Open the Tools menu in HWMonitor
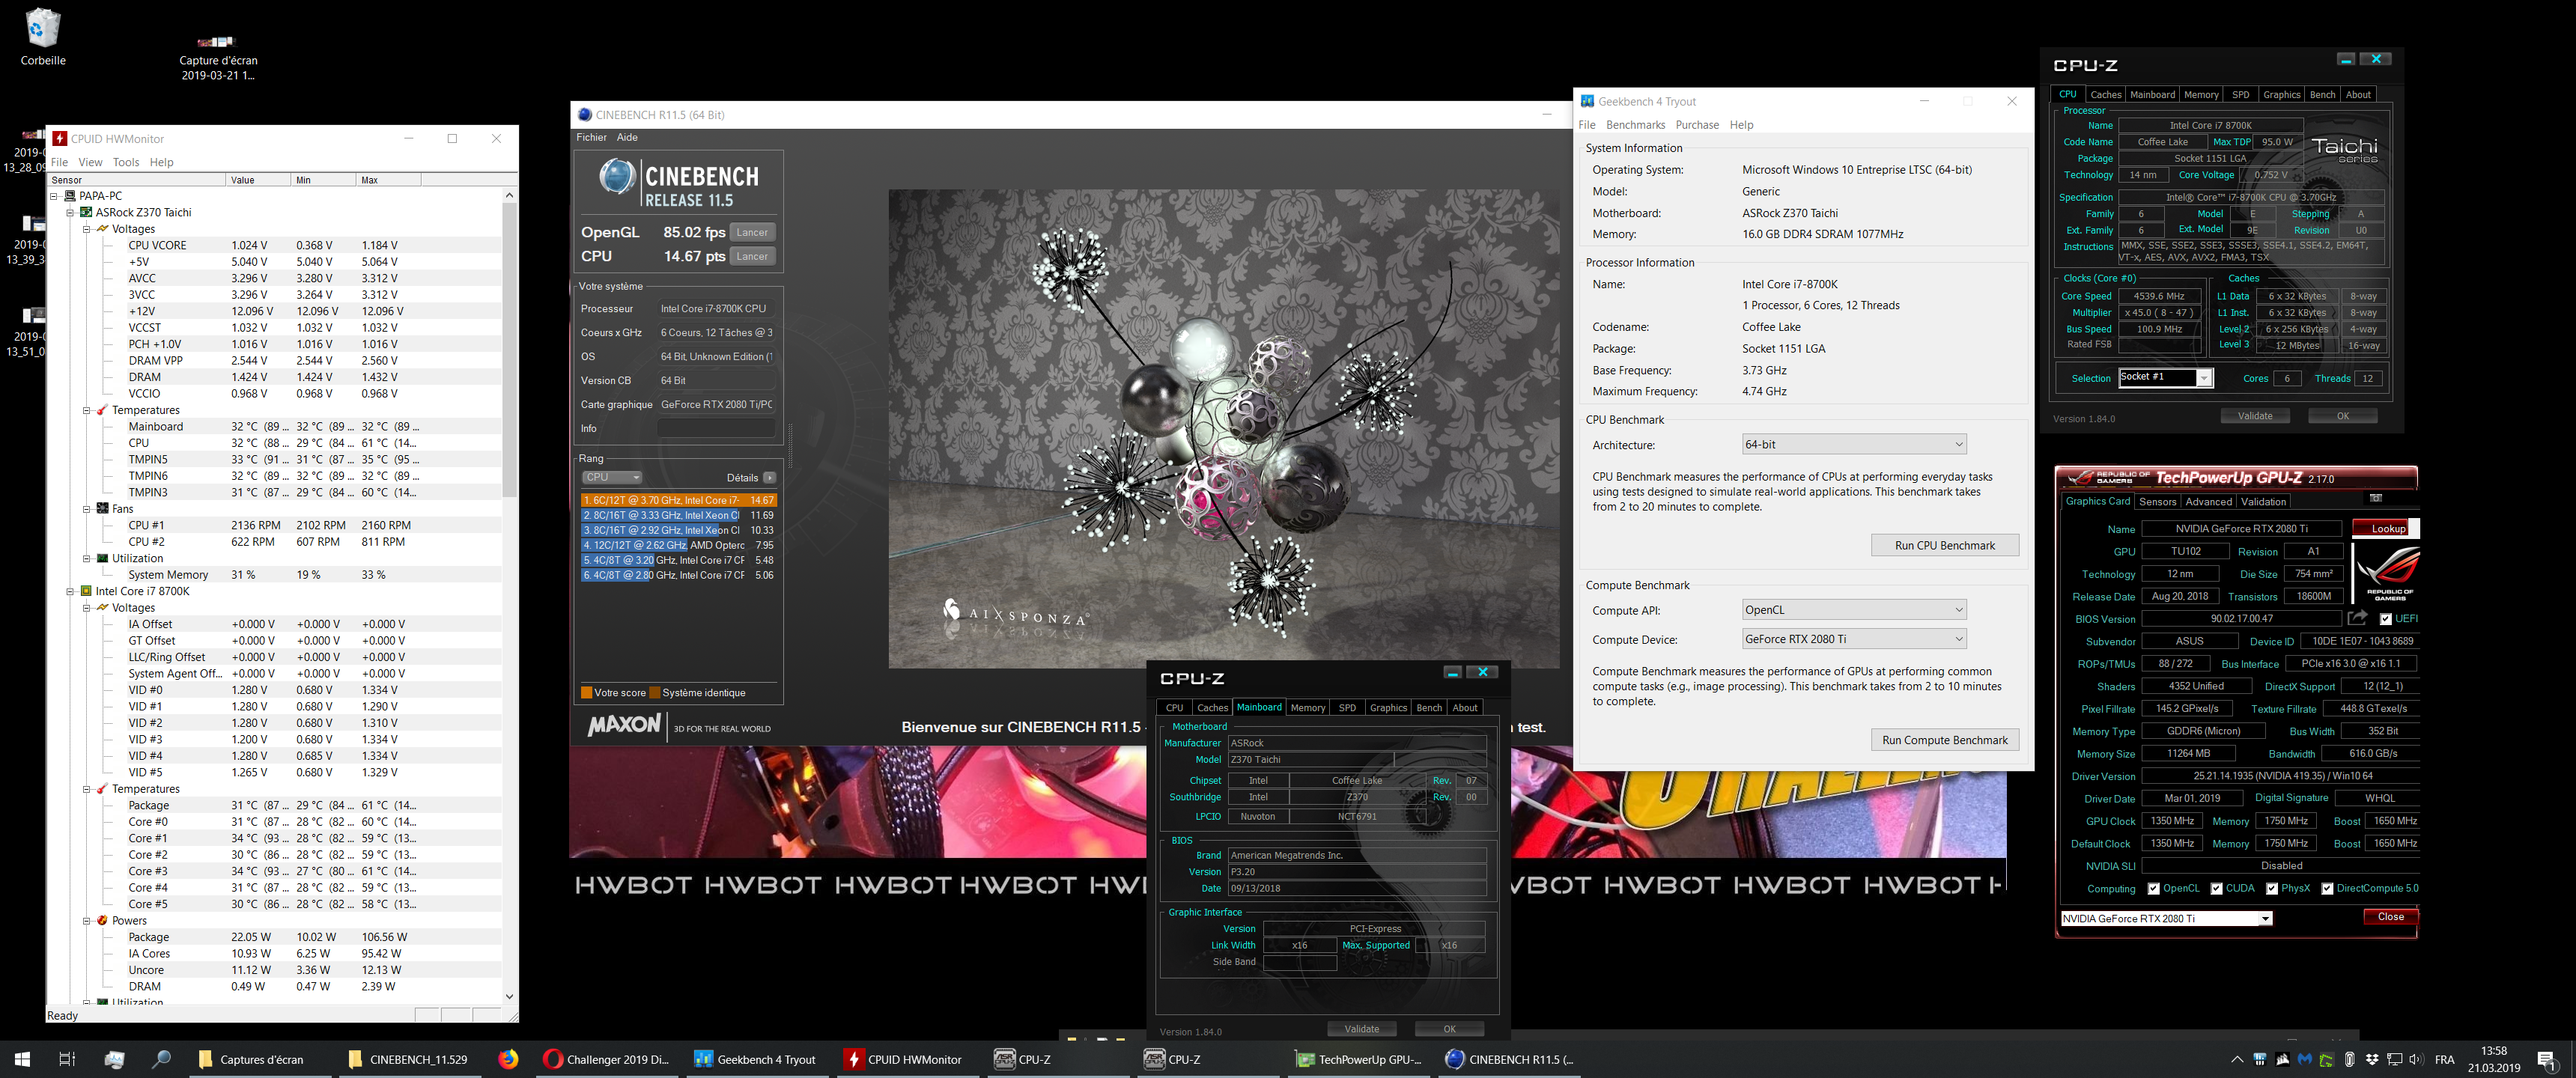Screen dimensions: 2576x1078 pos(126,162)
